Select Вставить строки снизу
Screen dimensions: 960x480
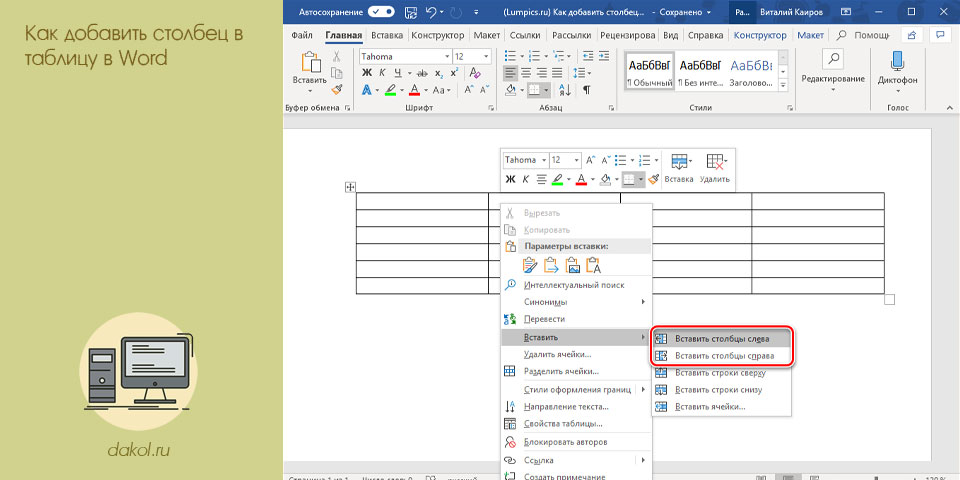[722, 389]
